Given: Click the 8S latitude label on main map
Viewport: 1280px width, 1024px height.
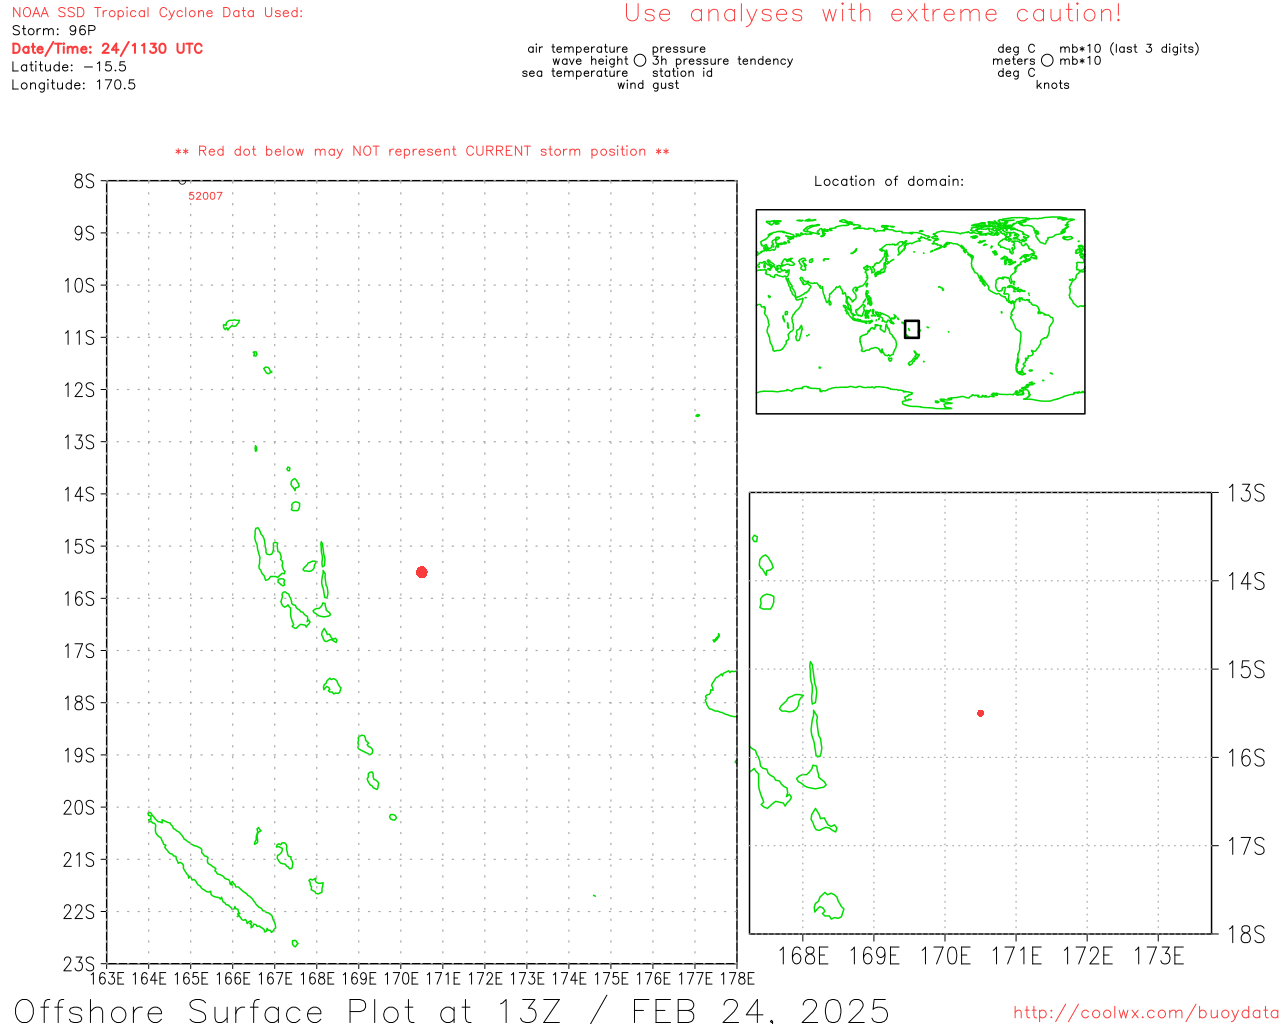Looking at the screenshot, I should coord(84,182).
